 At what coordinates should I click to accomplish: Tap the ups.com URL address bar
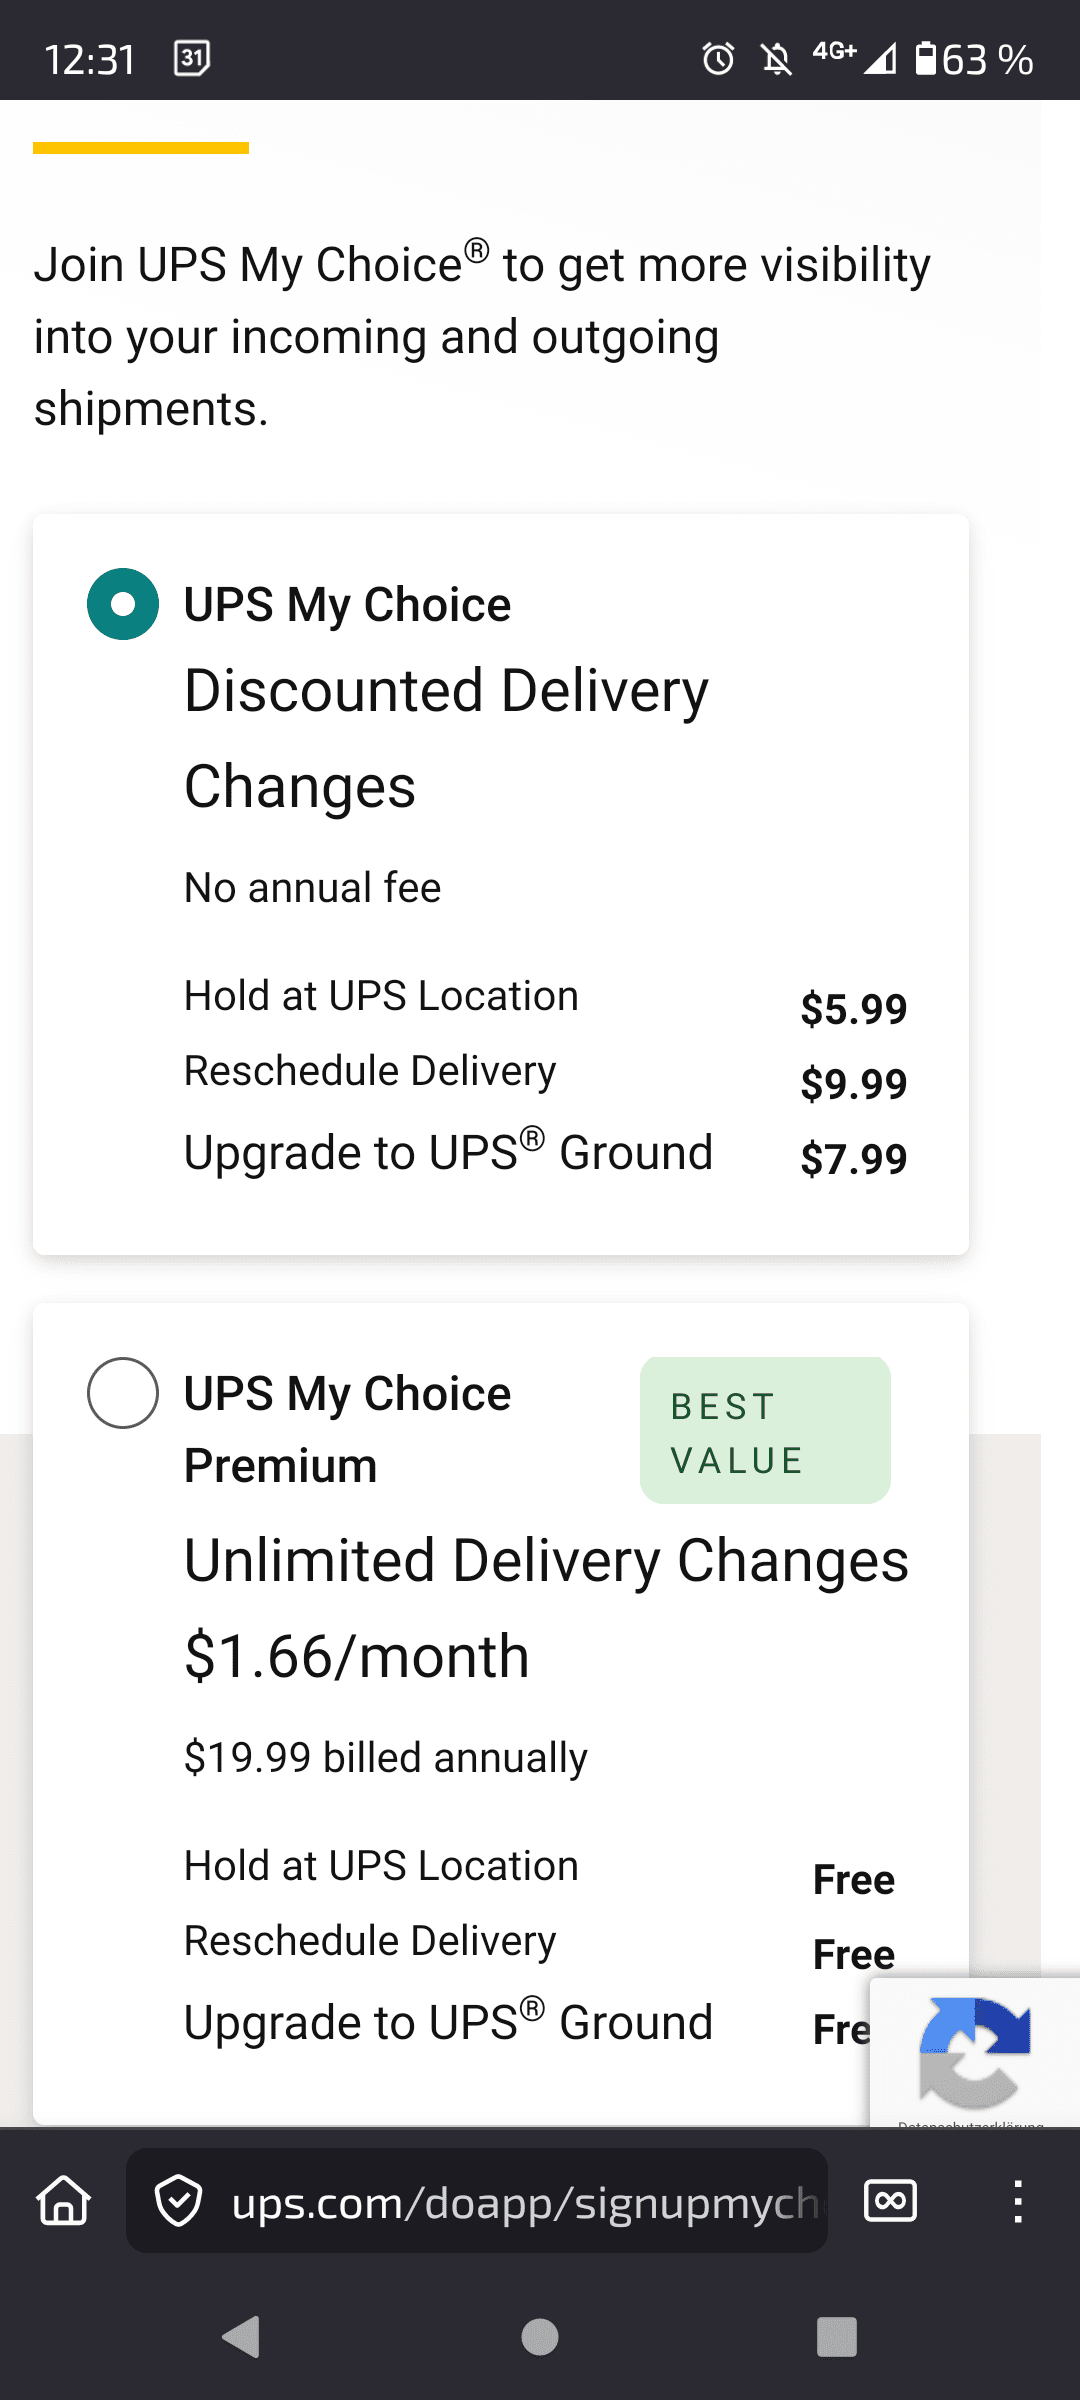pyautogui.click(x=520, y=2201)
